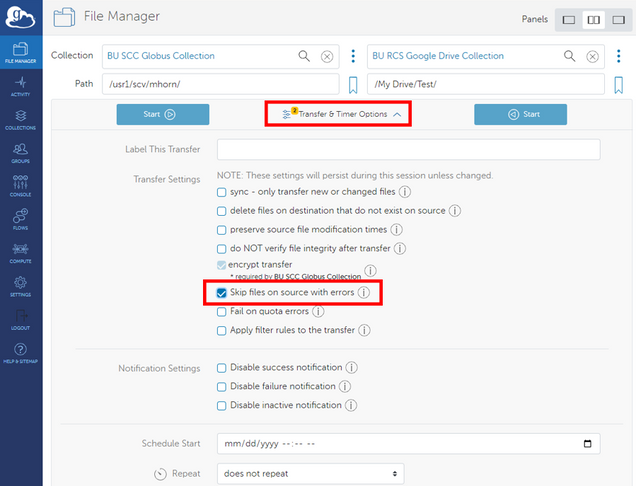Screen dimensions: 636x486
Task: Open File Manager in sidebar
Action: coord(21,52)
